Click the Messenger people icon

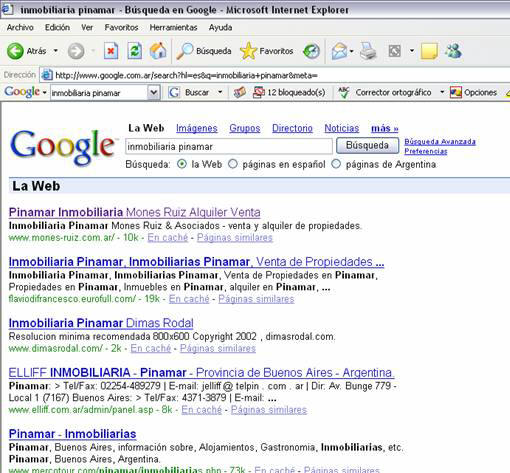coord(453,51)
